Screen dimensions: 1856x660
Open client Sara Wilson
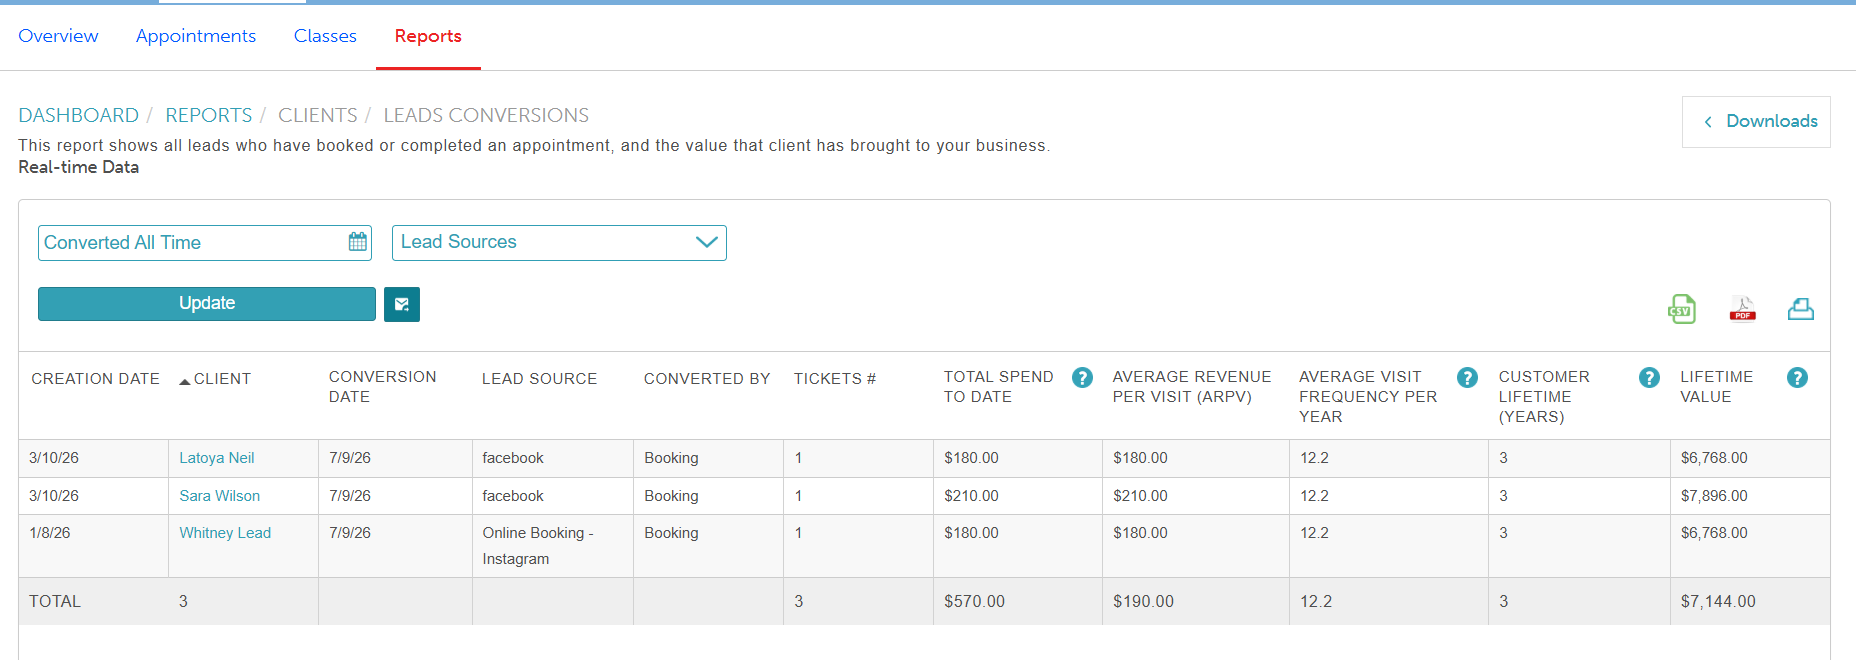[220, 496]
